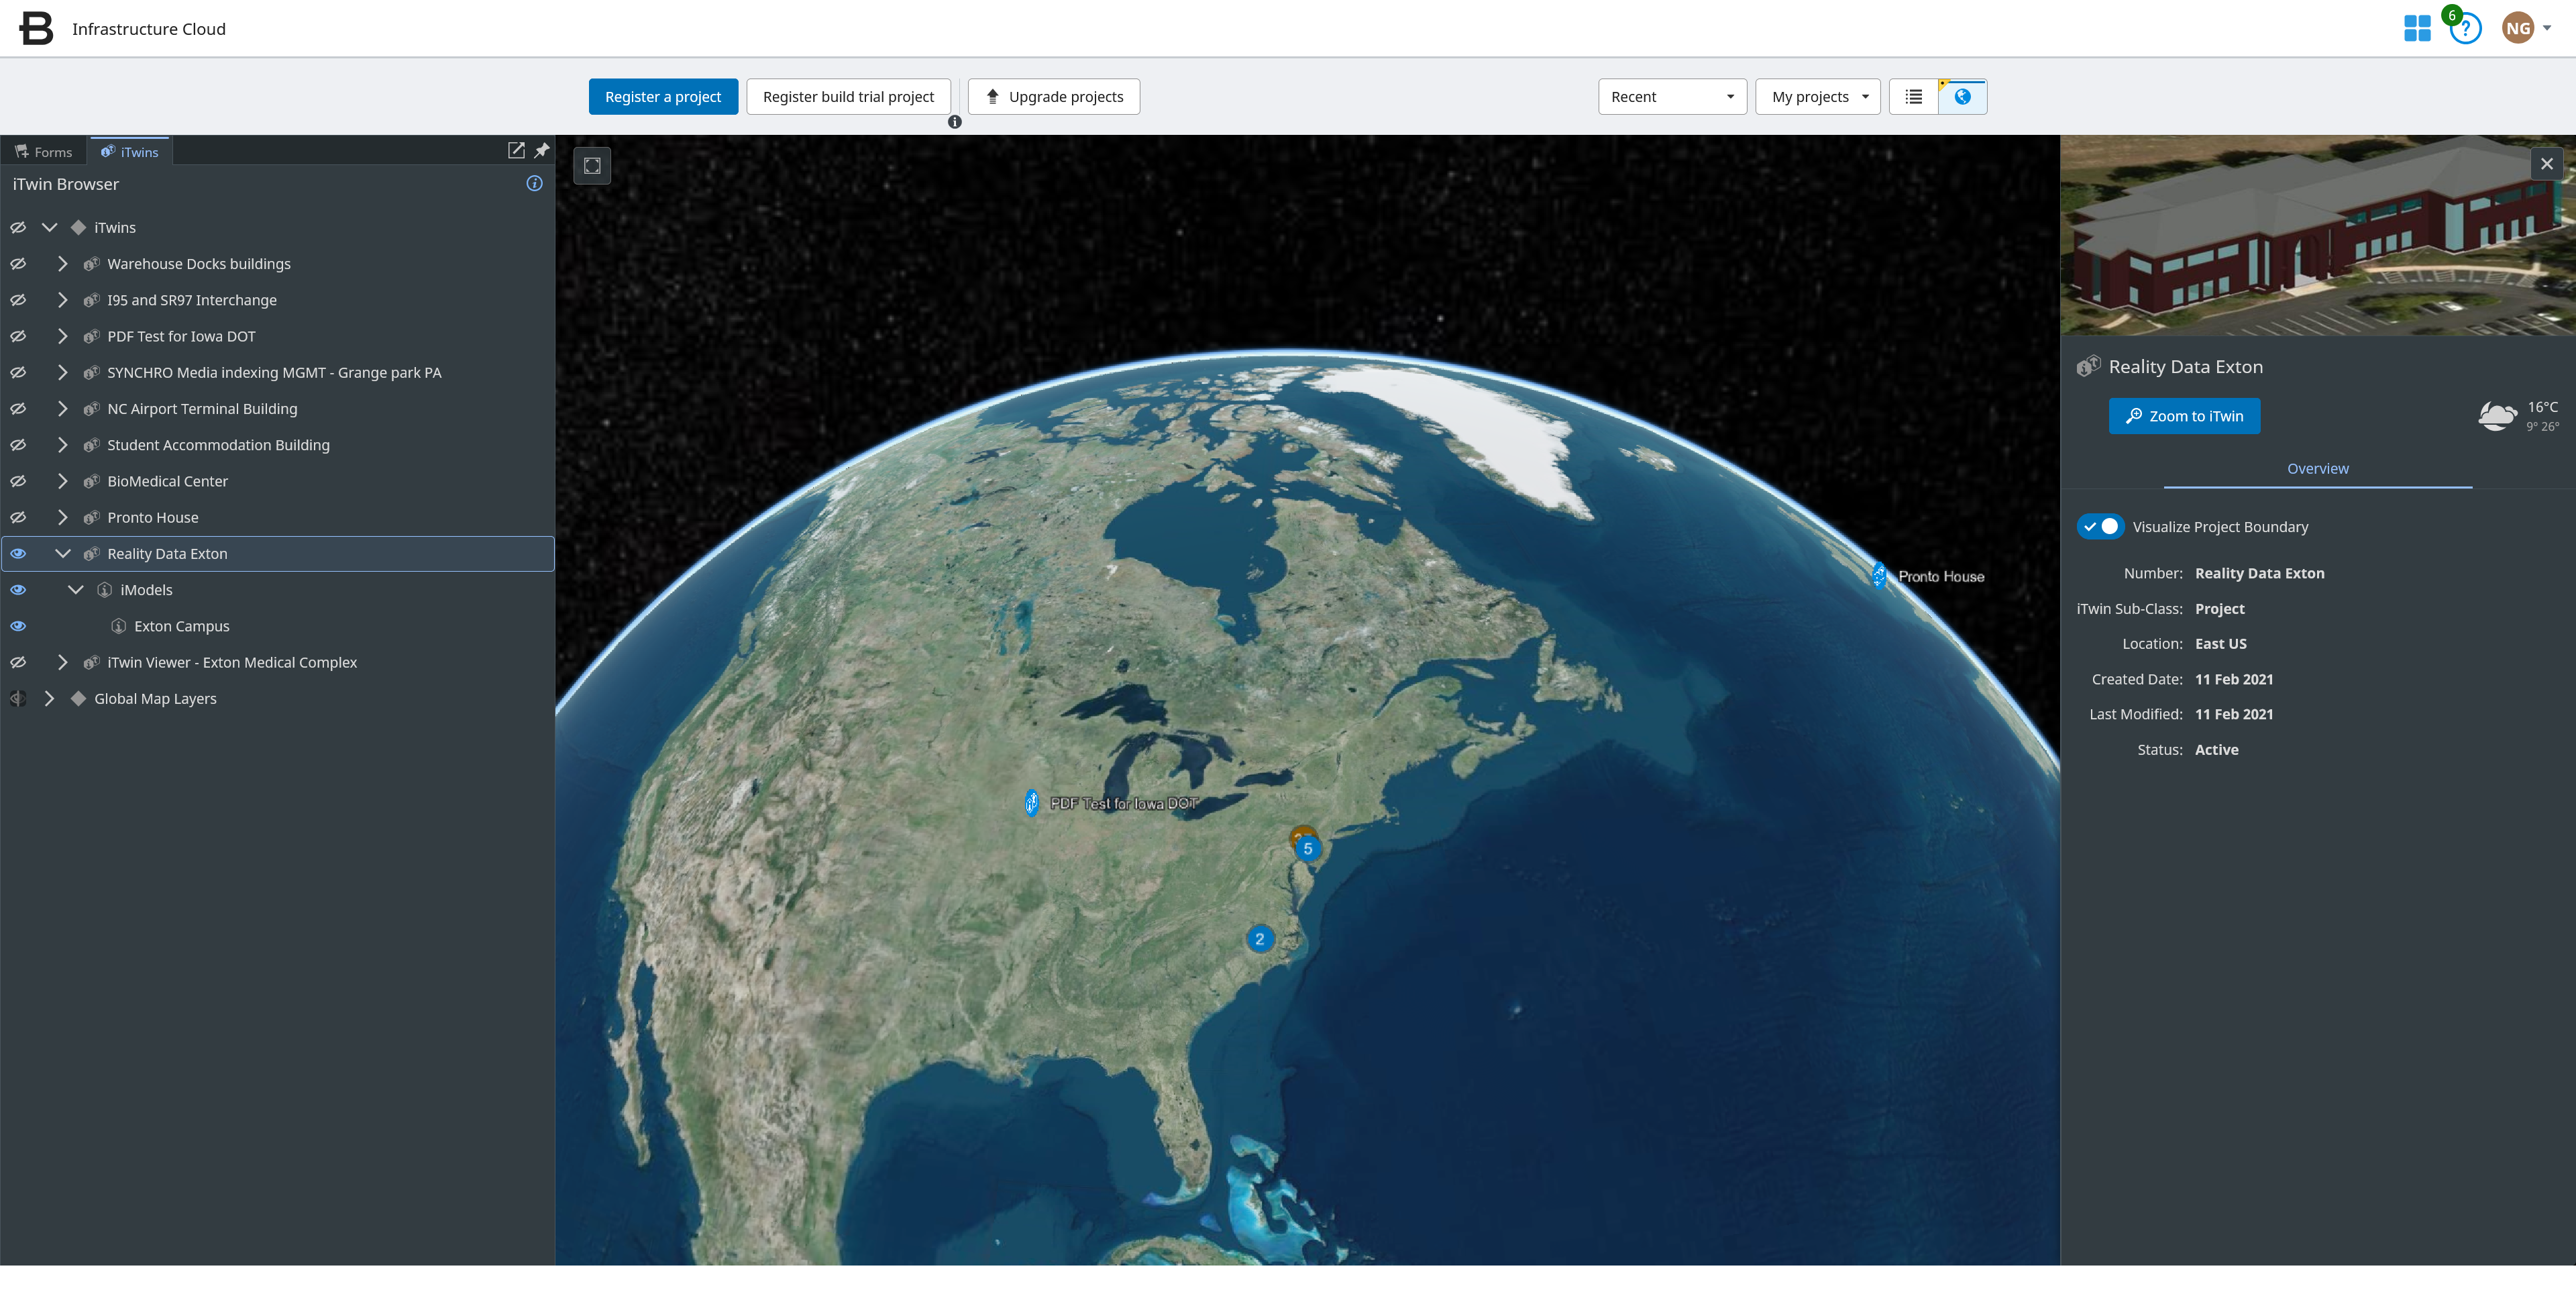Select I95 and SR97 Interchange row
Image resolution: width=2576 pixels, height=1289 pixels.
[278, 300]
